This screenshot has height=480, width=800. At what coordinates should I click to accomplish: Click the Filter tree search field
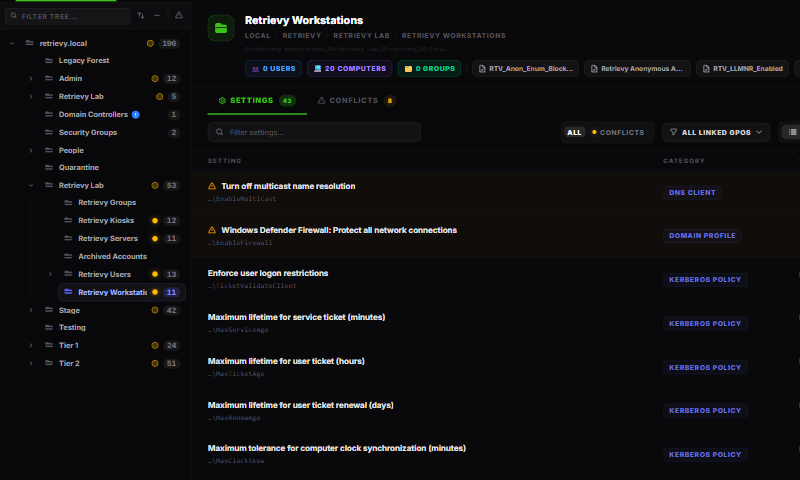tap(68, 16)
